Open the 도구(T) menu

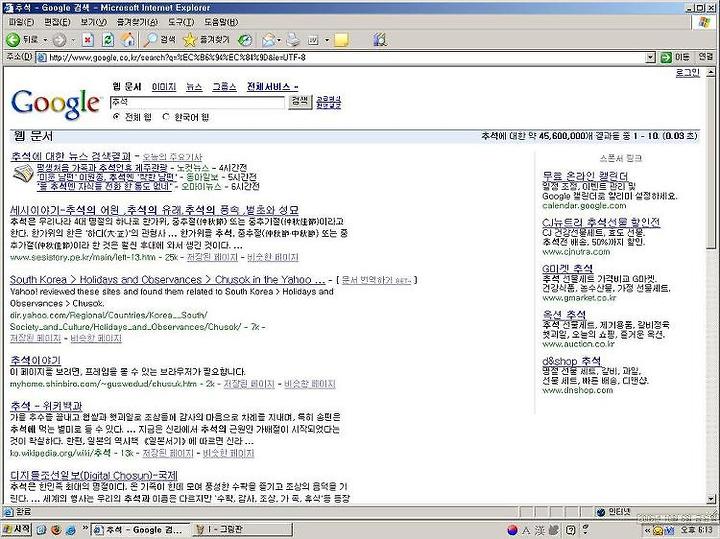tap(180, 22)
